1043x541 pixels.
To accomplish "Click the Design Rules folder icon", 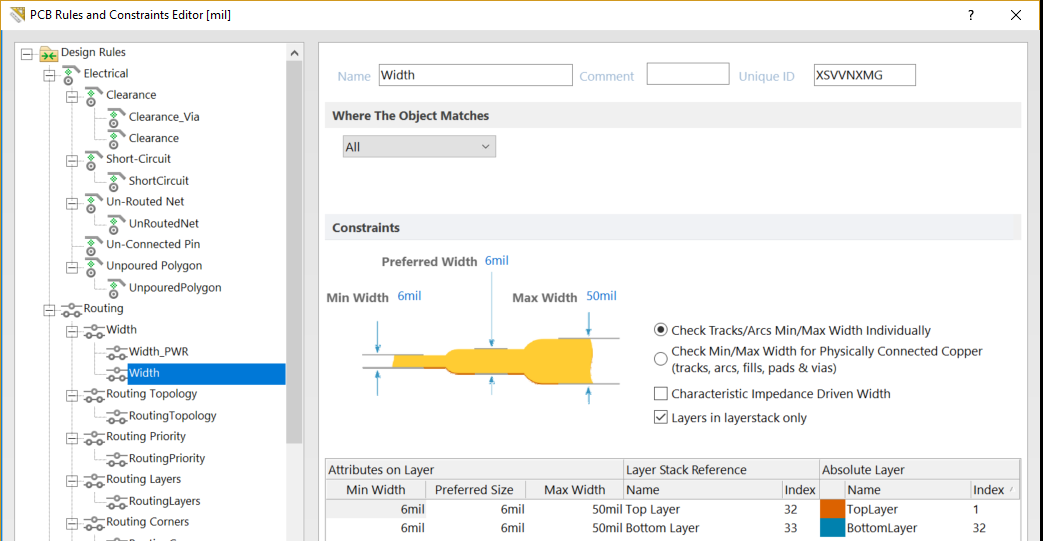I will point(49,53).
